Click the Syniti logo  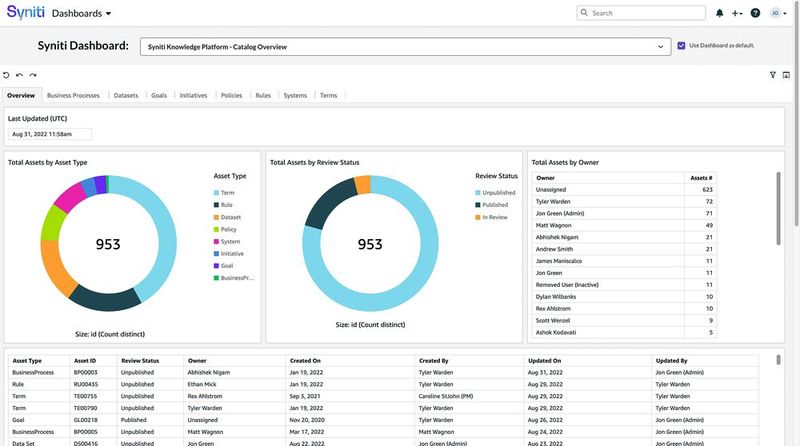pos(23,14)
